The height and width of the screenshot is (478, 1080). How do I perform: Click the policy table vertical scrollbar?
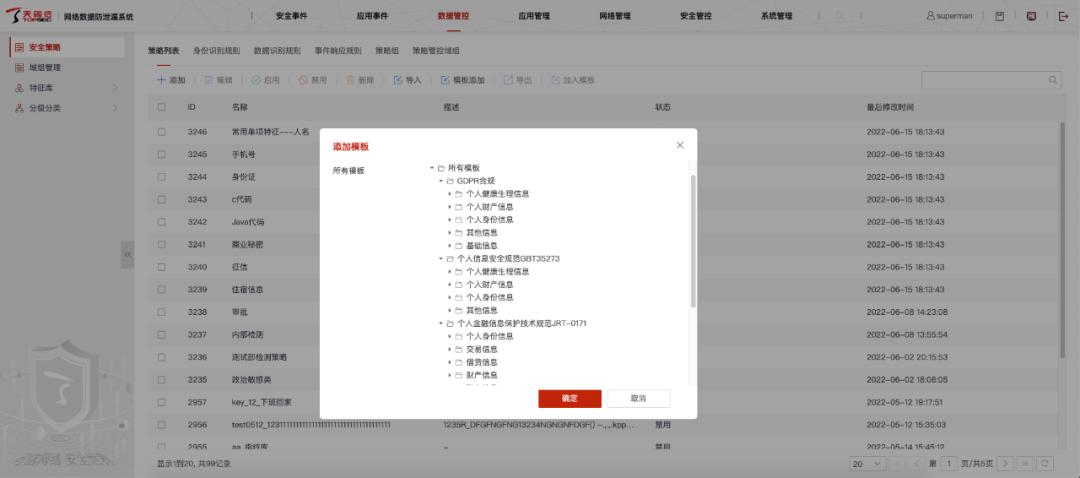click(x=1063, y=241)
